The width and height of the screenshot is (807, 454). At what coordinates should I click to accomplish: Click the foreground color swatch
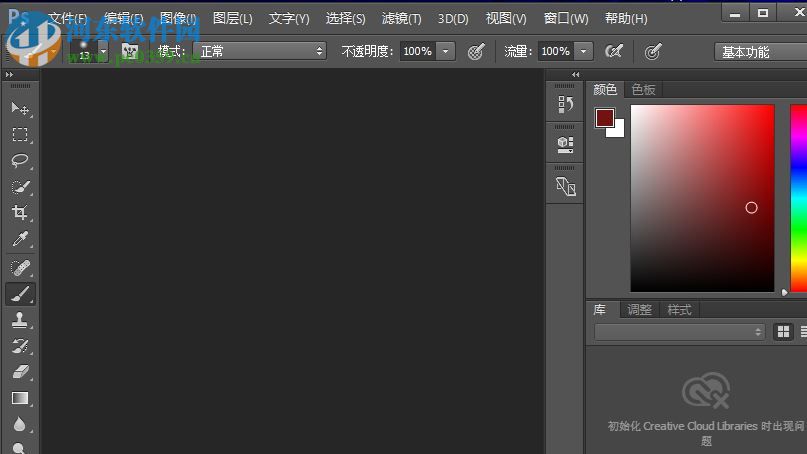(x=604, y=117)
